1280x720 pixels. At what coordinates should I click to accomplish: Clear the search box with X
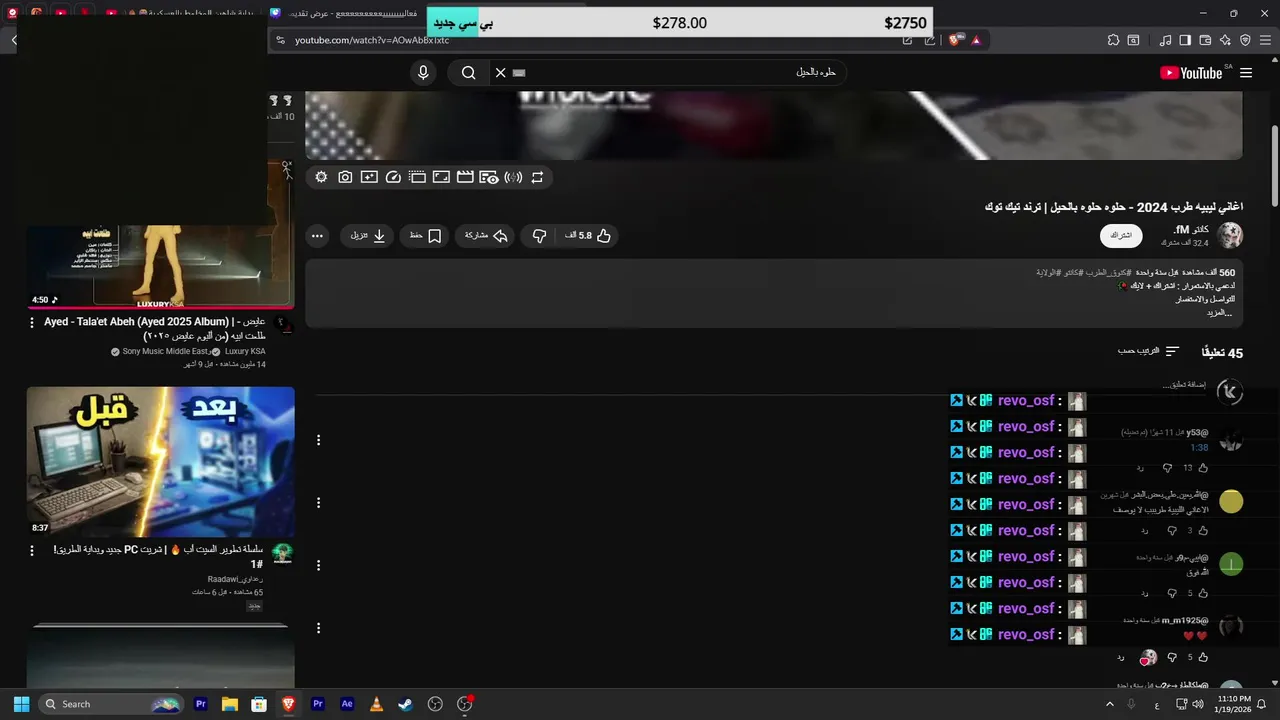click(501, 72)
